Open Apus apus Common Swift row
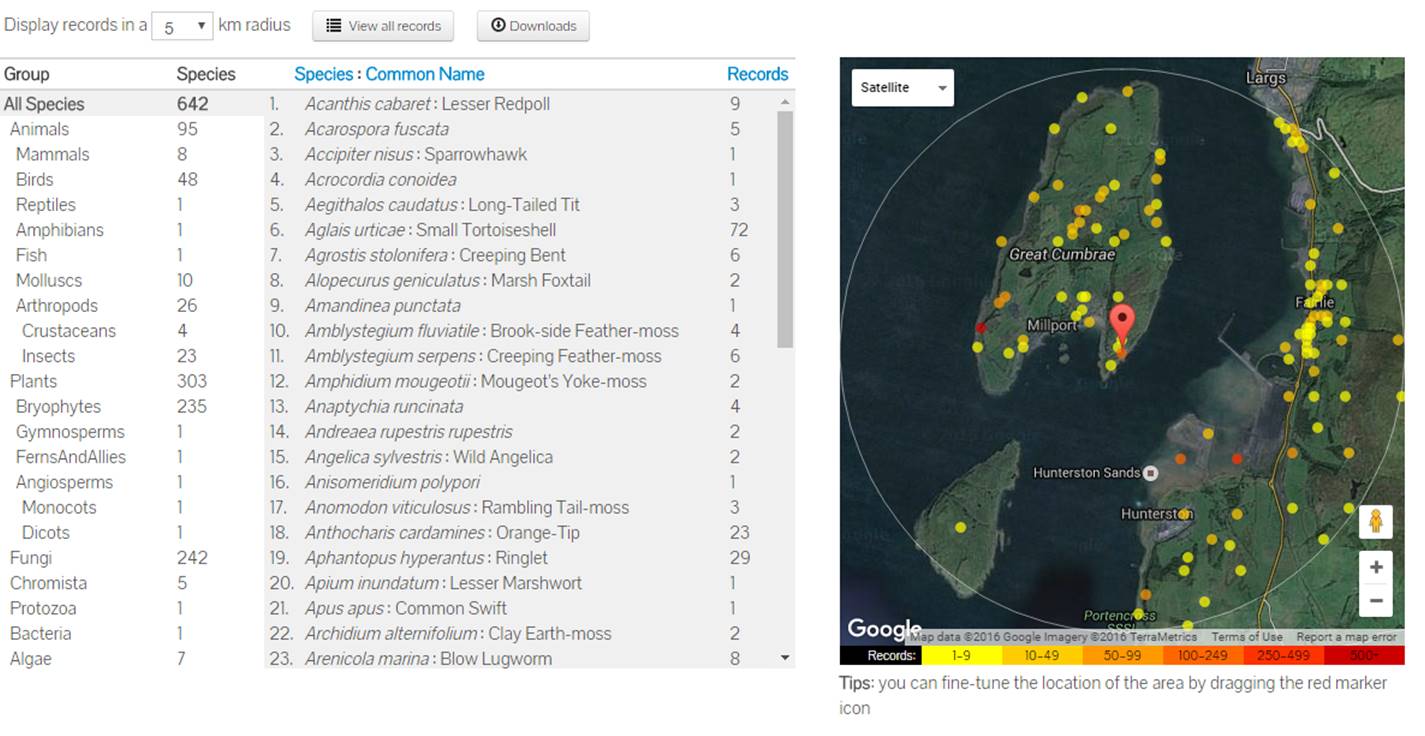The height and width of the screenshot is (736, 1425). point(521,608)
